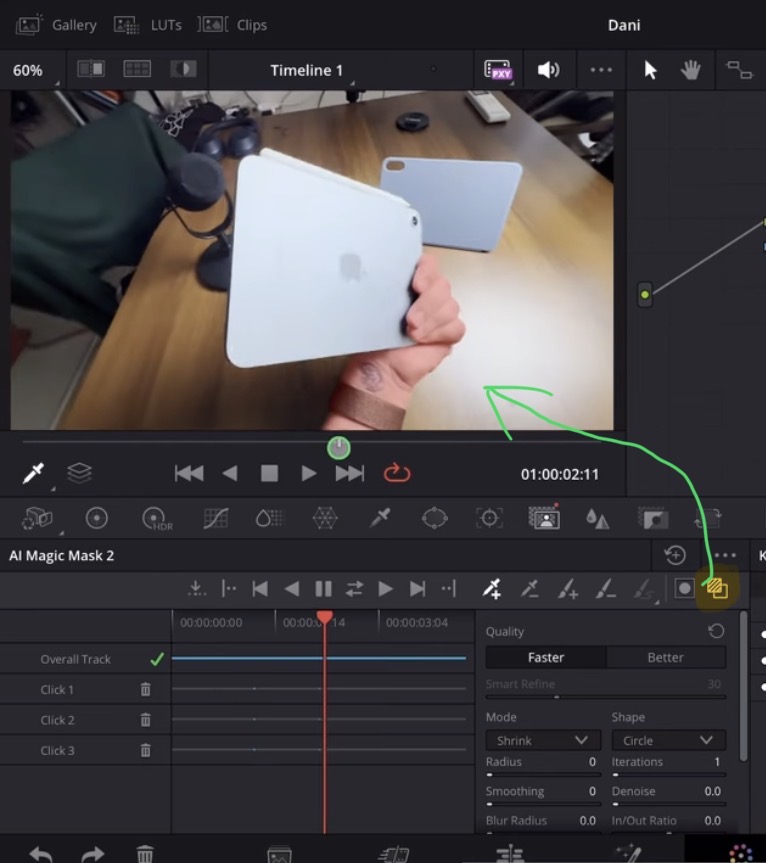The height and width of the screenshot is (863, 766).
Task: Play the clip forward in viewer
Action: (309, 473)
